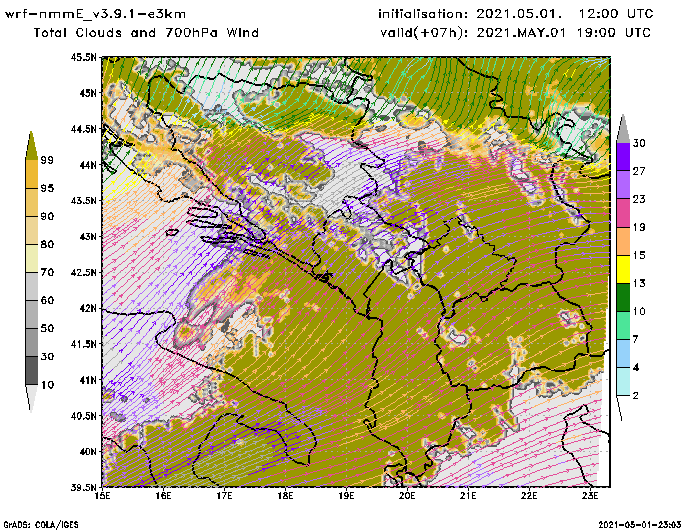Click the '39.5N' latitude axis label

click(x=83, y=487)
